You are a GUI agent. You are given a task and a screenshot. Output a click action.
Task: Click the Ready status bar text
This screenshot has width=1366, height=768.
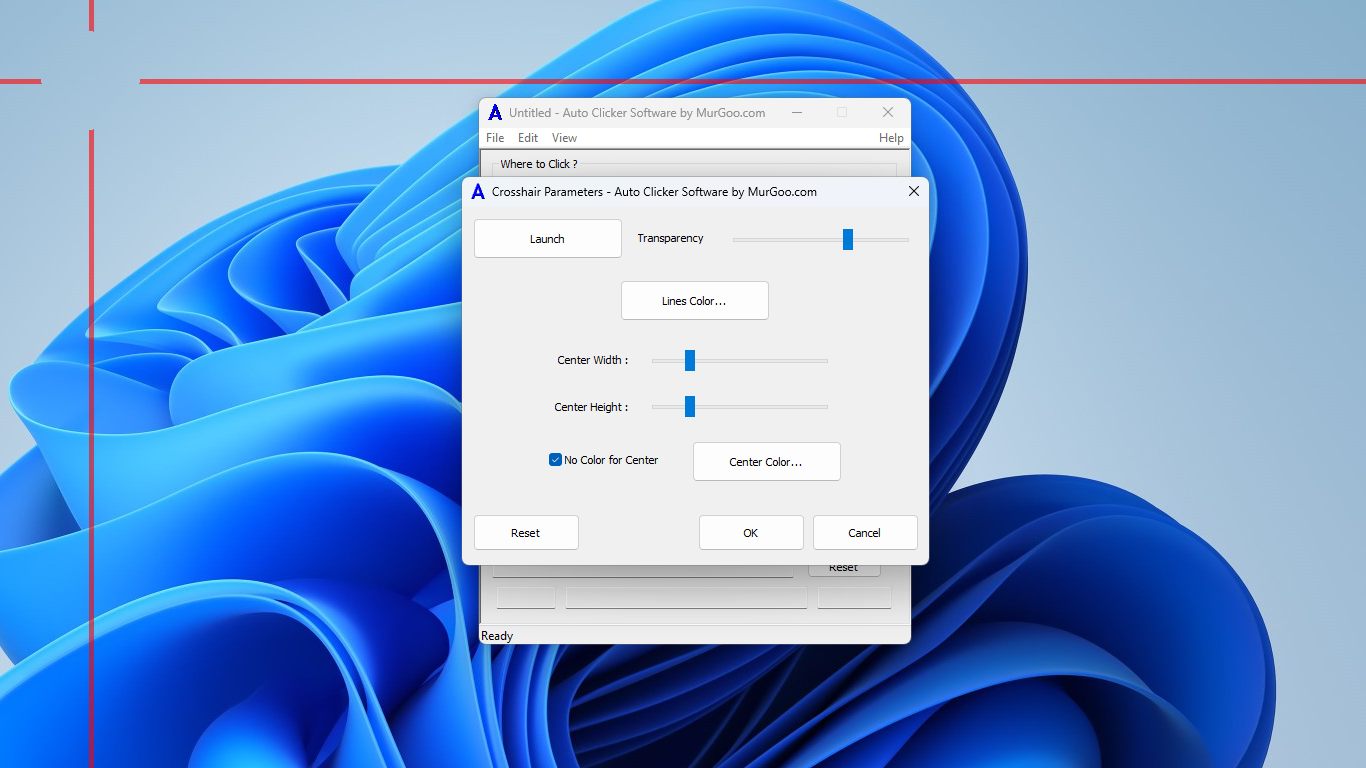point(497,635)
